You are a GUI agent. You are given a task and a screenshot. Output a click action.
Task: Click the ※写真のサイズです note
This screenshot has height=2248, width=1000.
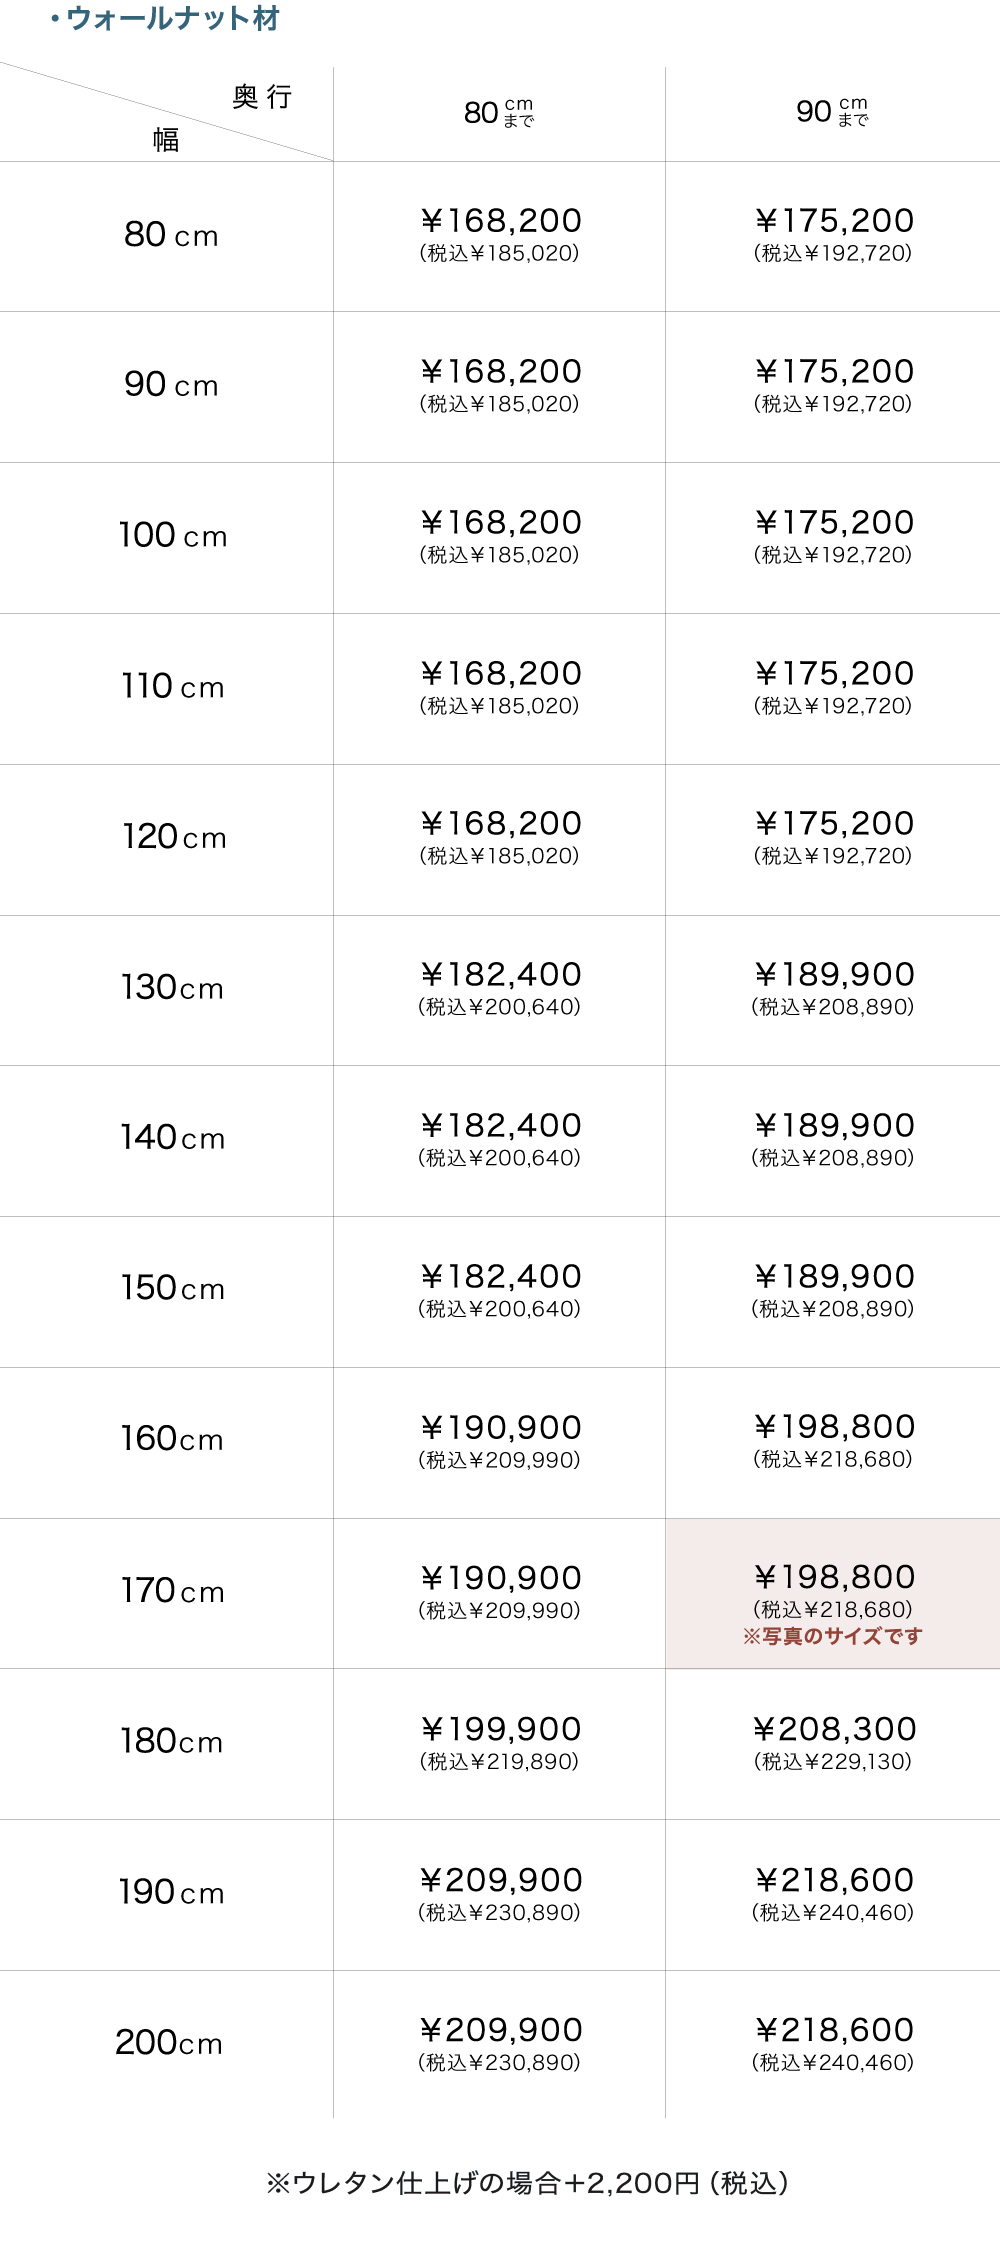[x=832, y=1637]
